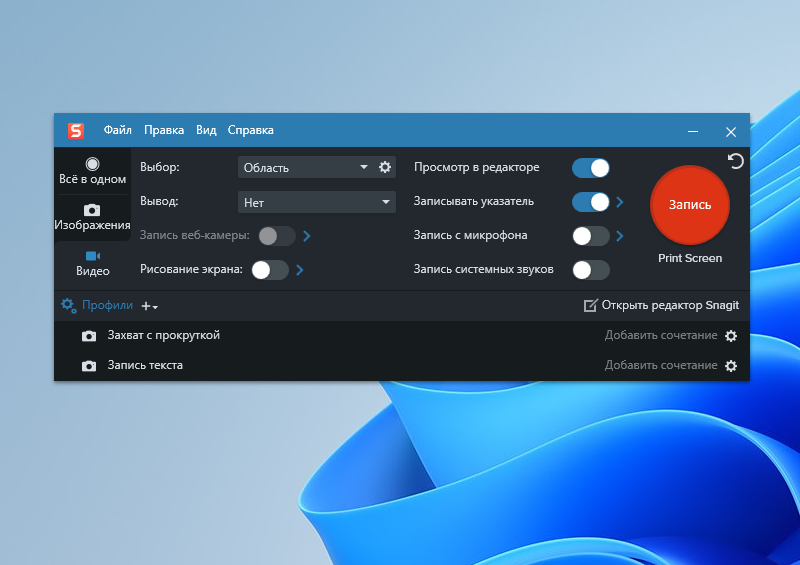Open the Профили gear icon
Image resolution: width=800 pixels, height=565 pixels.
(68, 305)
